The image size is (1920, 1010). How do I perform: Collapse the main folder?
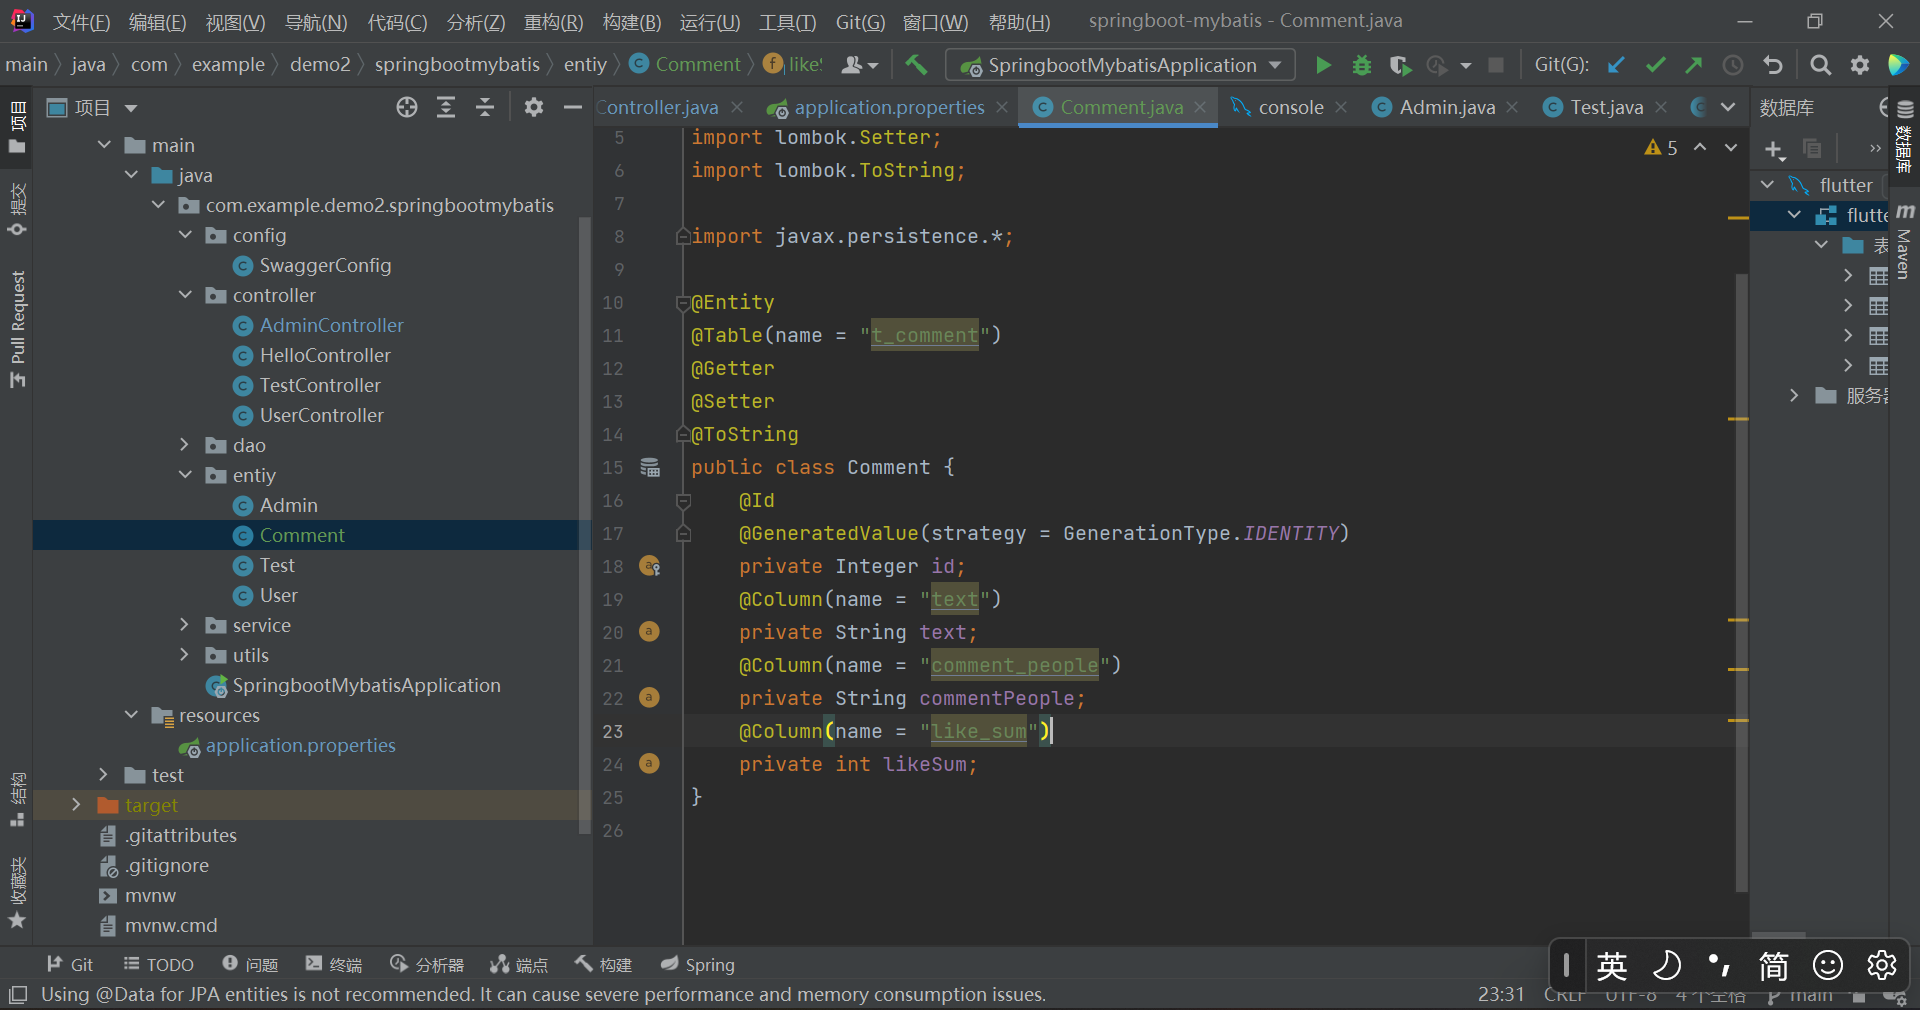tap(105, 145)
